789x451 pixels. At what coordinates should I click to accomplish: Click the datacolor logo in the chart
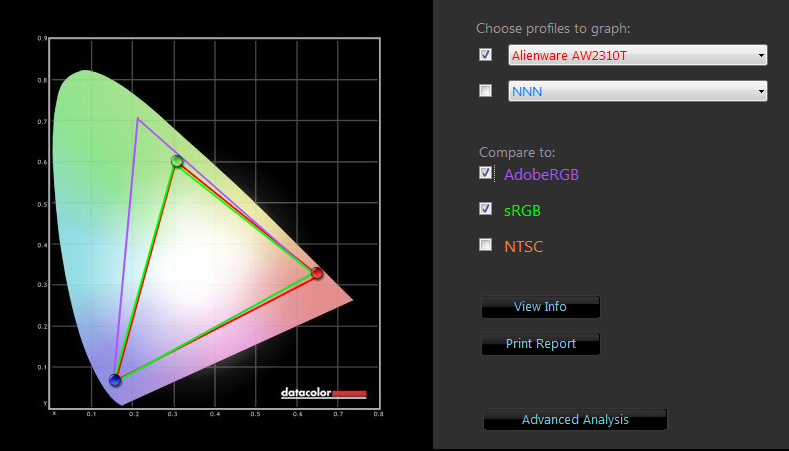click(323, 393)
